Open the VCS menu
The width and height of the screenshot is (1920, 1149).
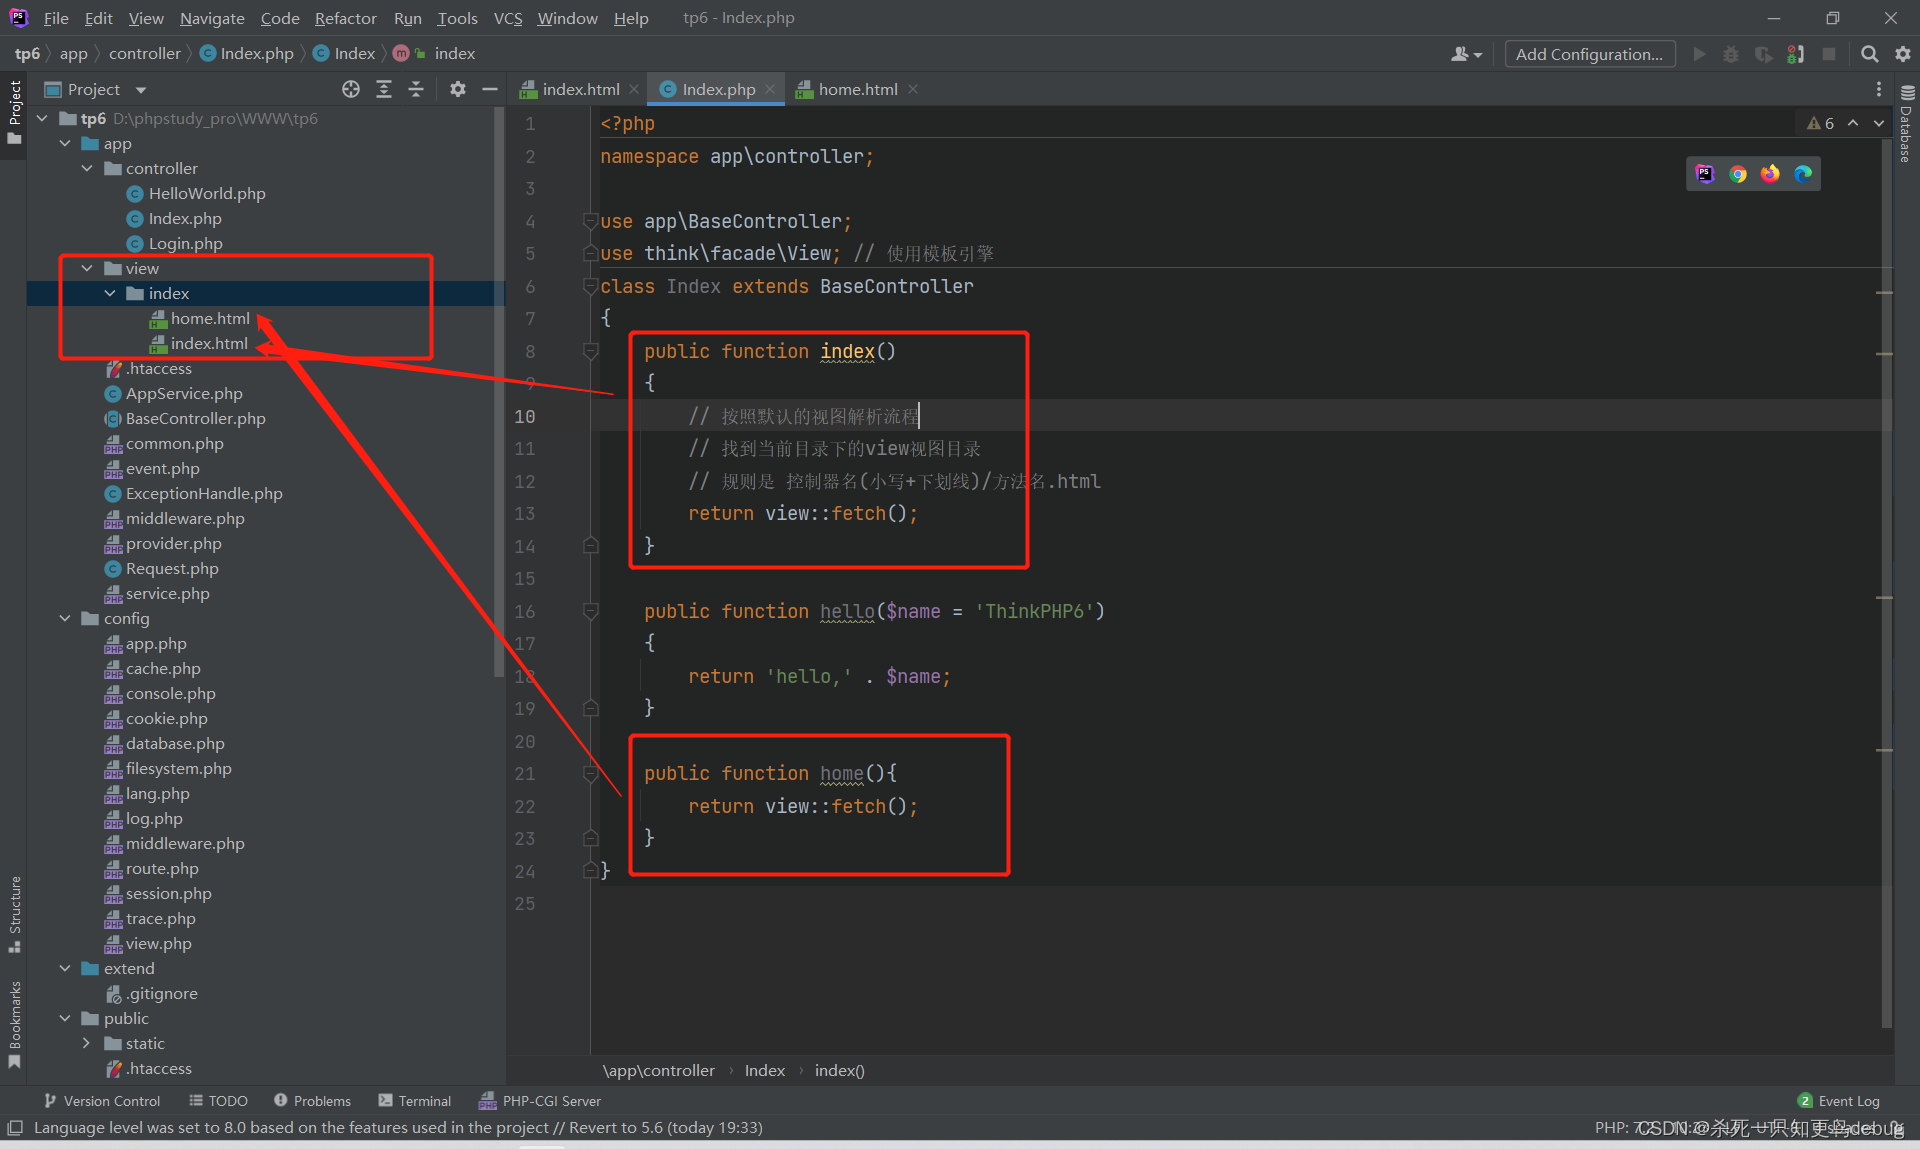coord(508,18)
